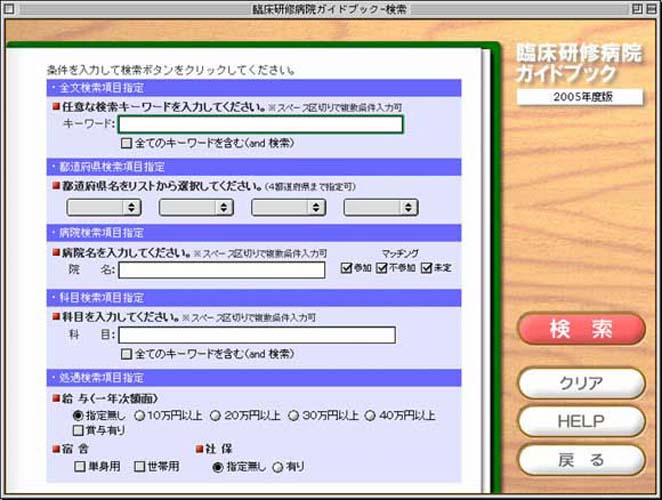Open the second prefecture dropdown
The image size is (662, 500).
click(x=195, y=207)
